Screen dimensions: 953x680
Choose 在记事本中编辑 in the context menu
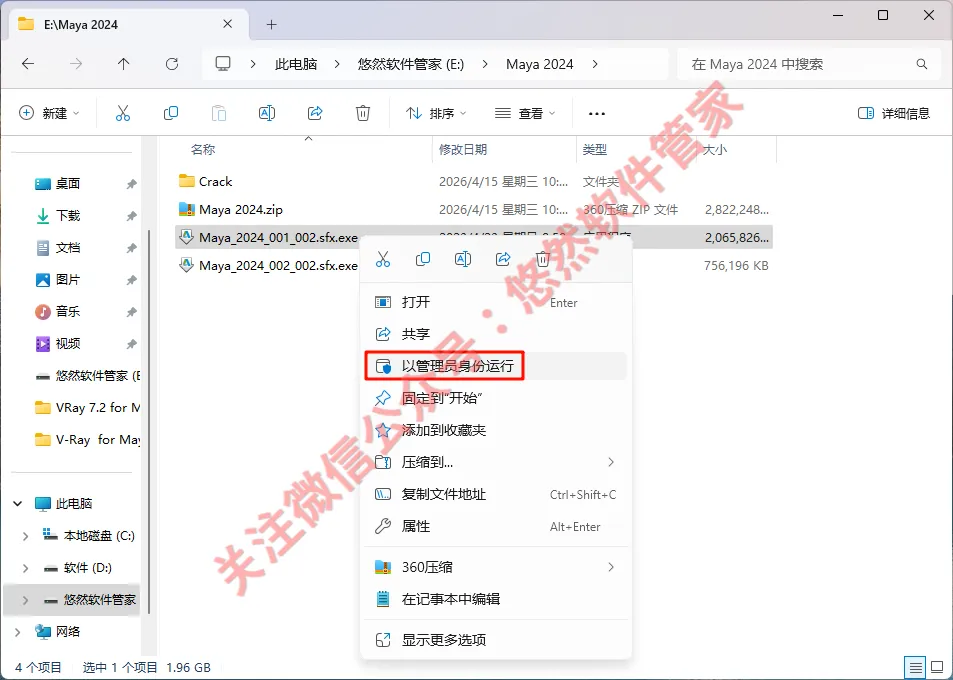tap(495, 599)
